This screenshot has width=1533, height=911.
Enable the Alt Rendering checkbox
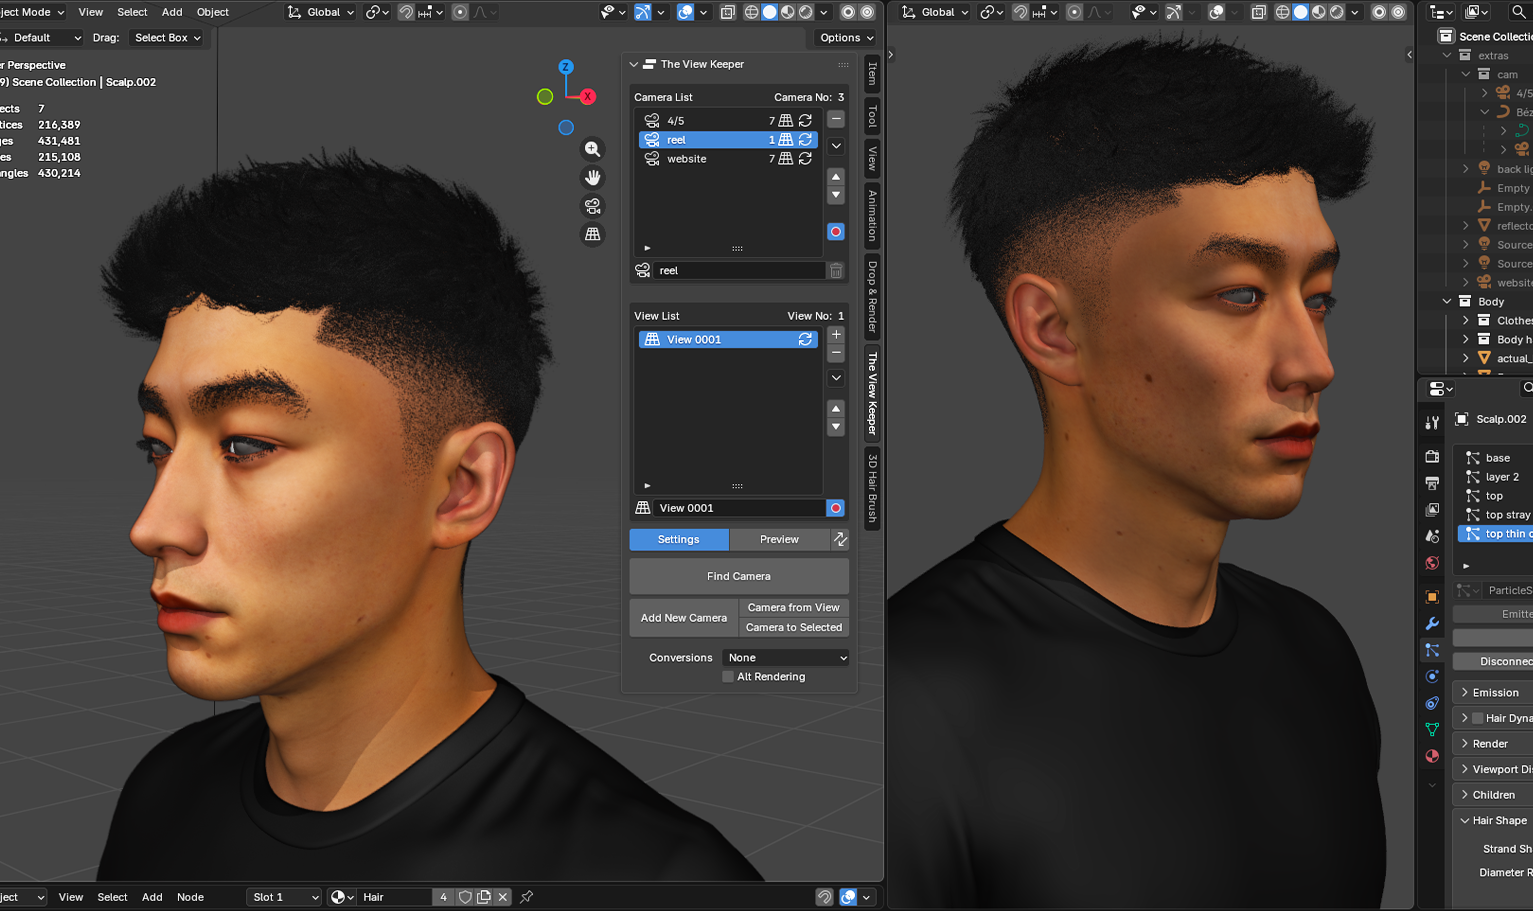[x=728, y=676]
